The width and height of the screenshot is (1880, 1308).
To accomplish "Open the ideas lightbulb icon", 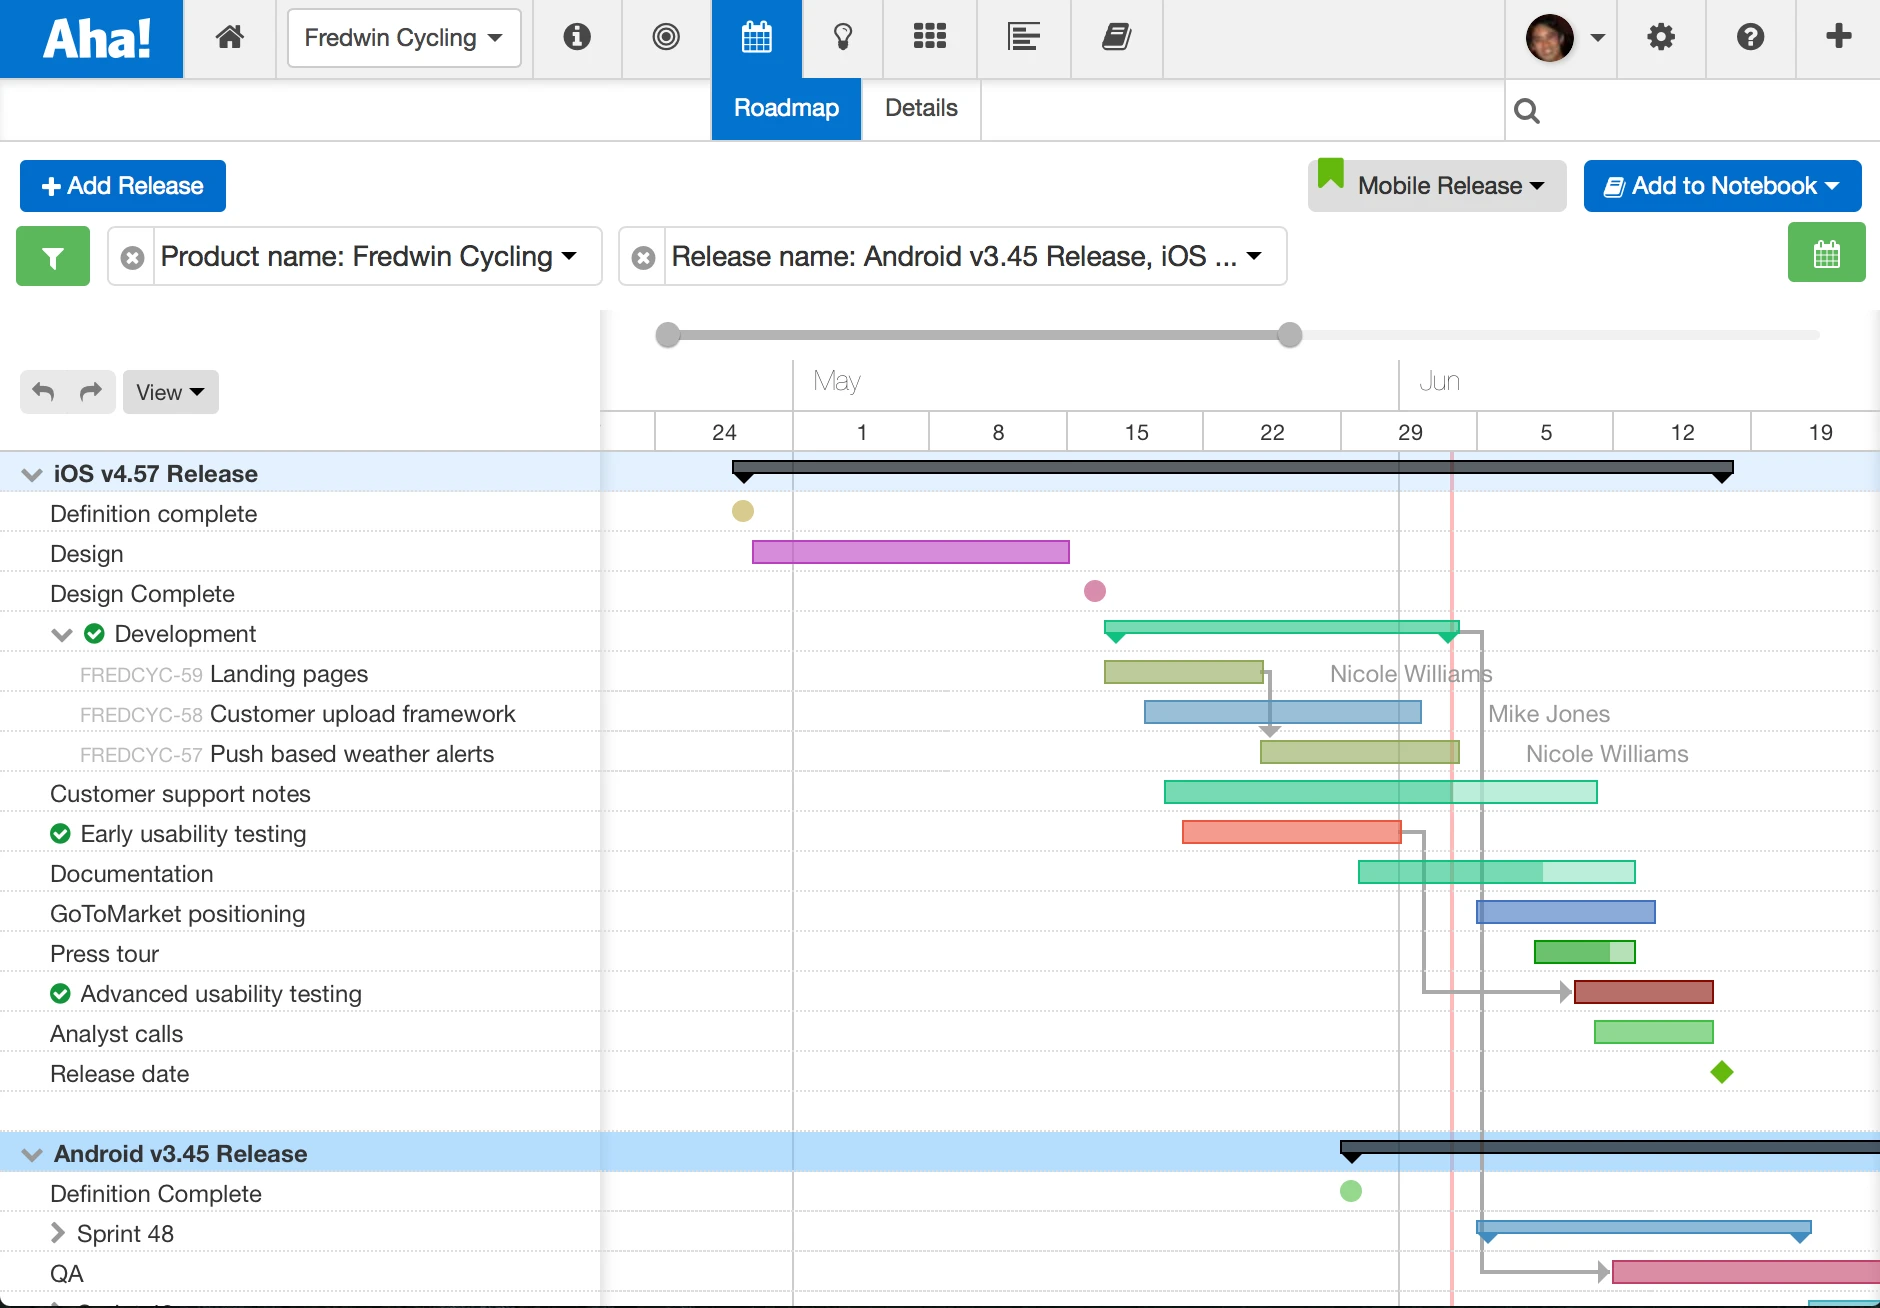I will point(843,37).
